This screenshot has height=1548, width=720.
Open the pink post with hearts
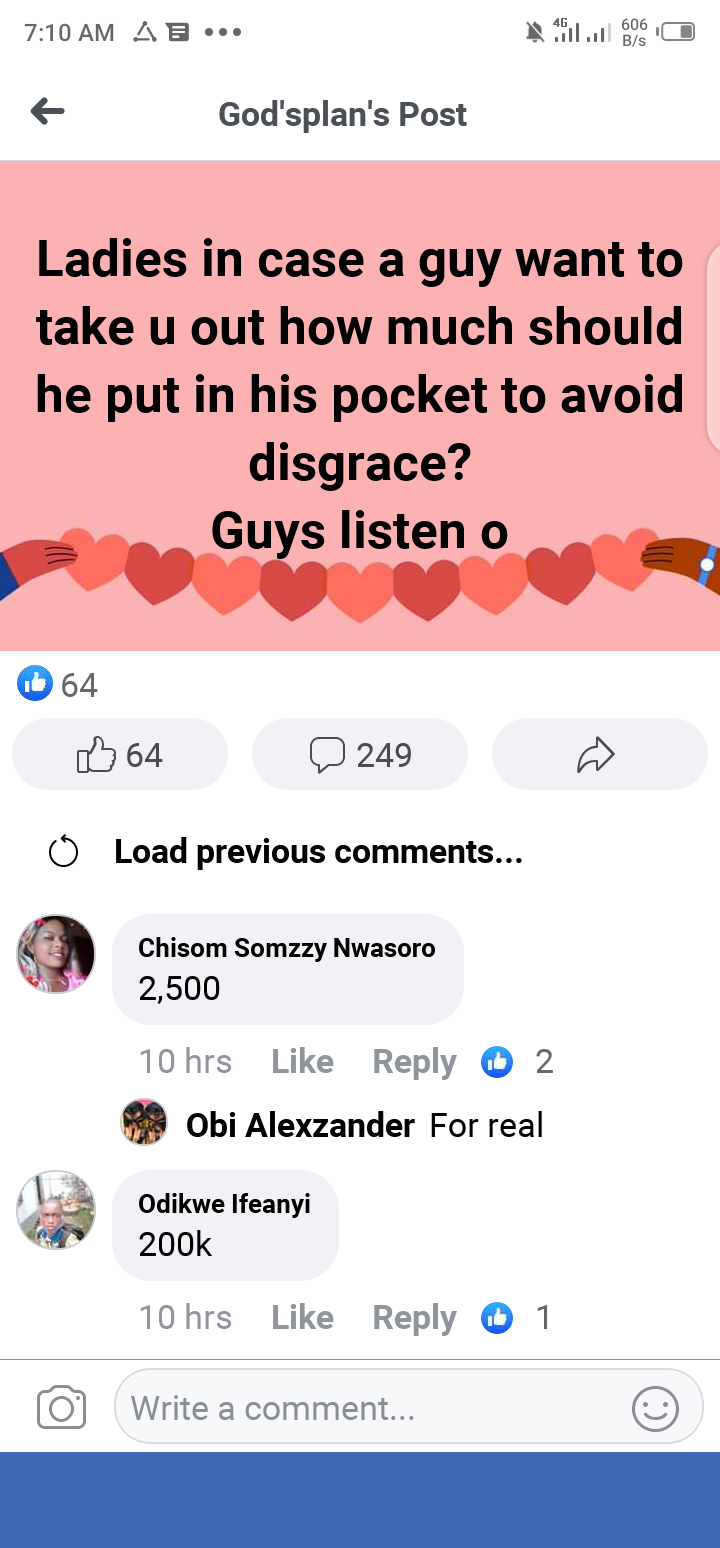(360, 406)
